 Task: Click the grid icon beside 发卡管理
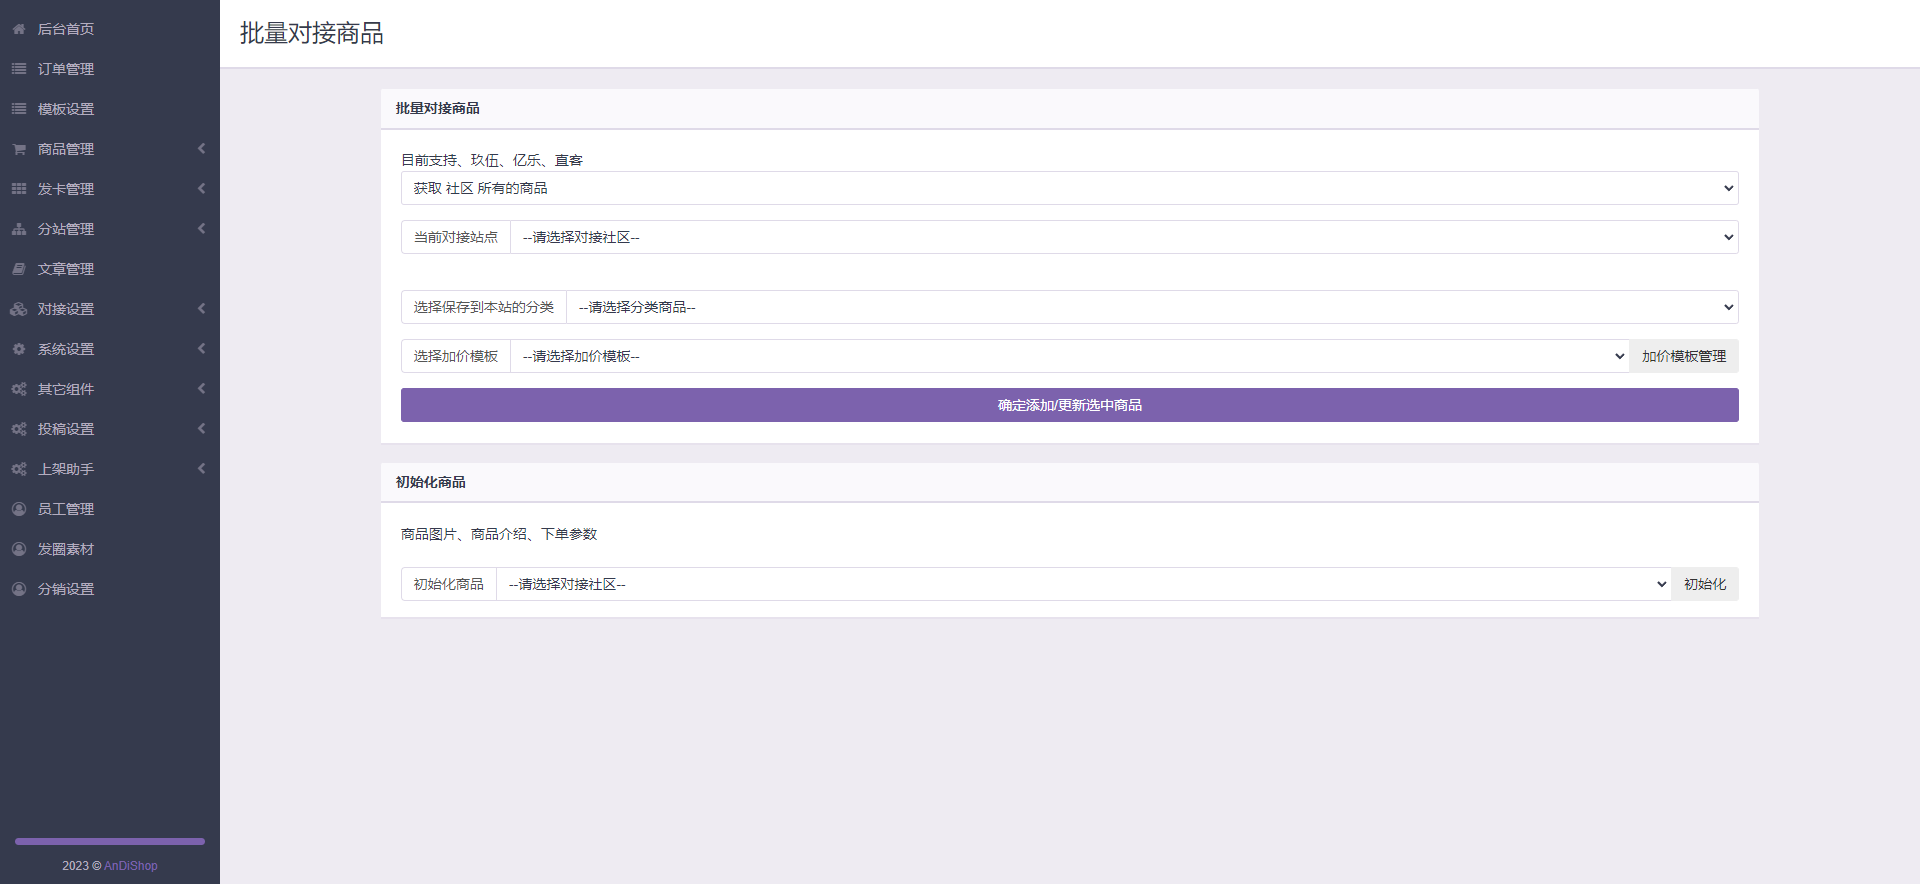click(x=19, y=189)
